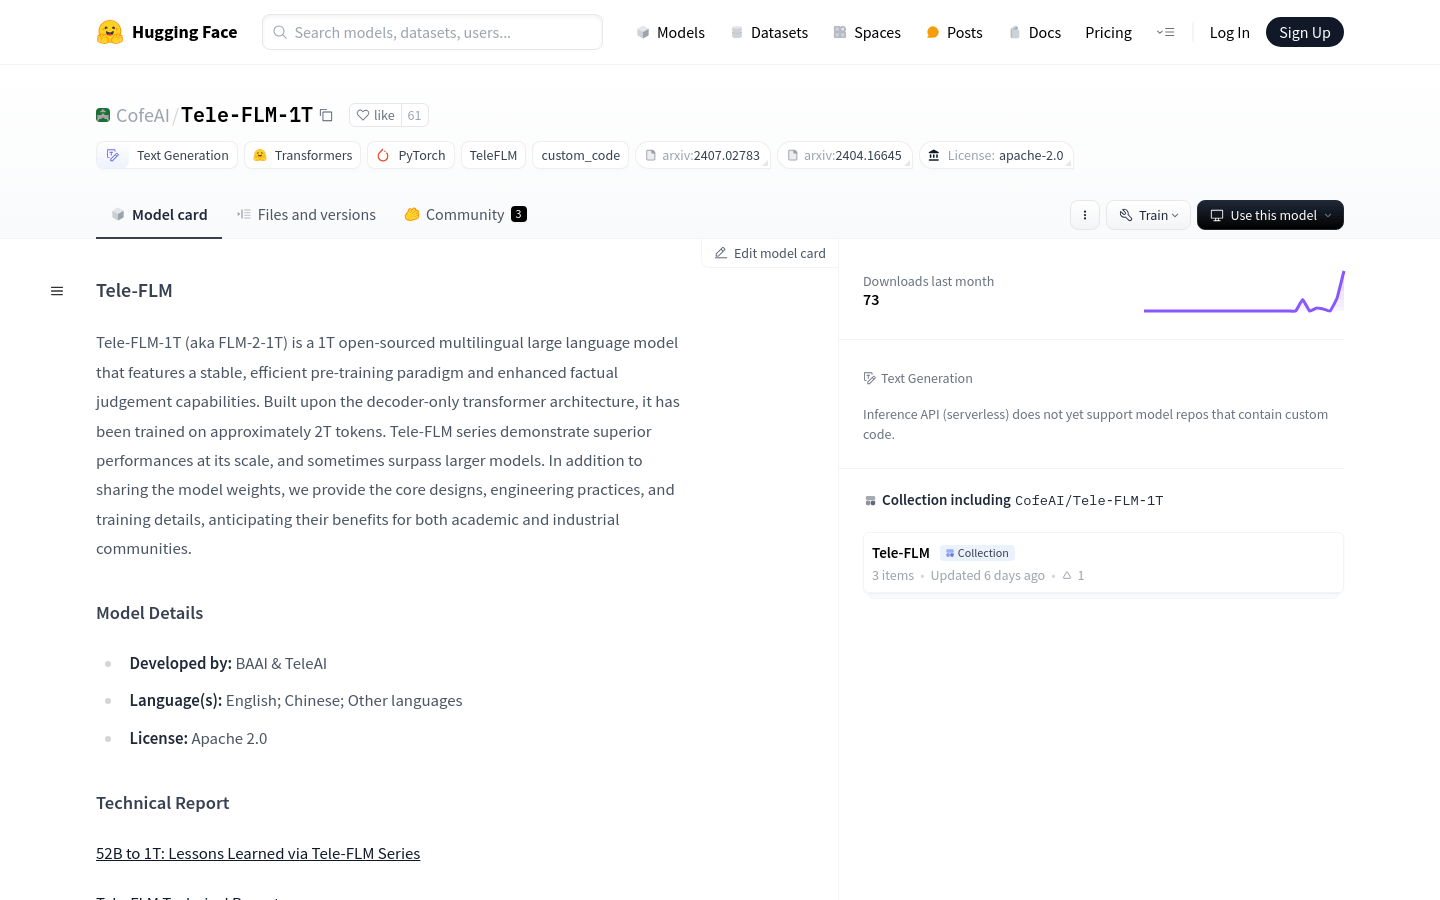This screenshot has height=900, width=1440.
Task: Open the 52B to 1T technical report link
Action: click(258, 853)
